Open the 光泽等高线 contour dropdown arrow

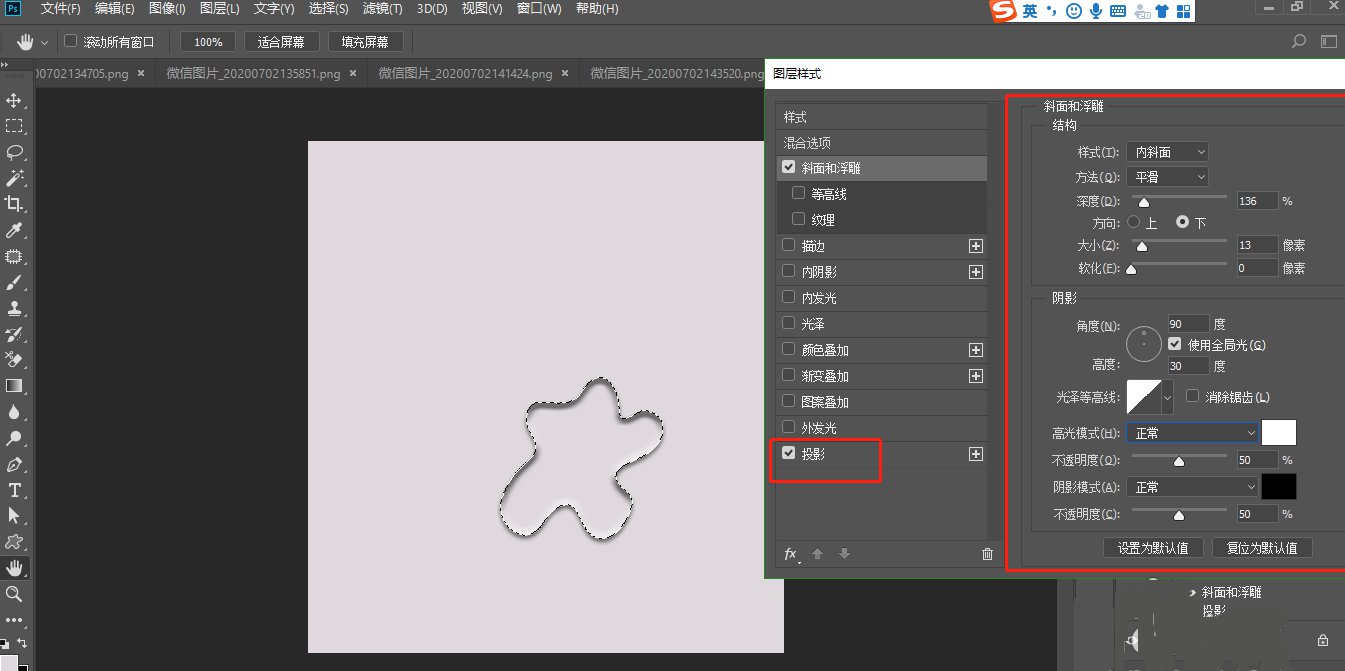(1167, 396)
